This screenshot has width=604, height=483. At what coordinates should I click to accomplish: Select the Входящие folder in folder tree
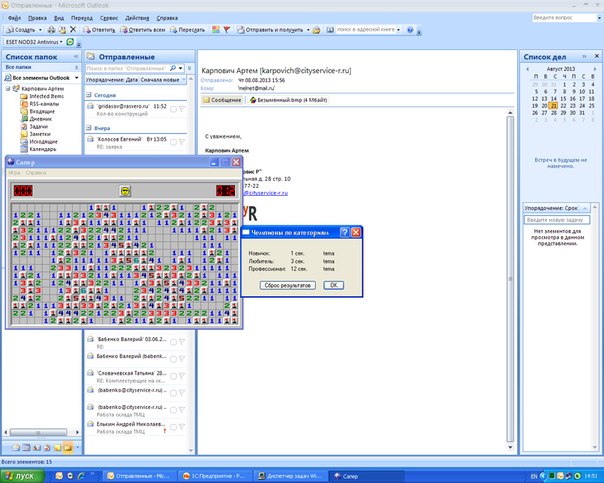tap(42, 112)
